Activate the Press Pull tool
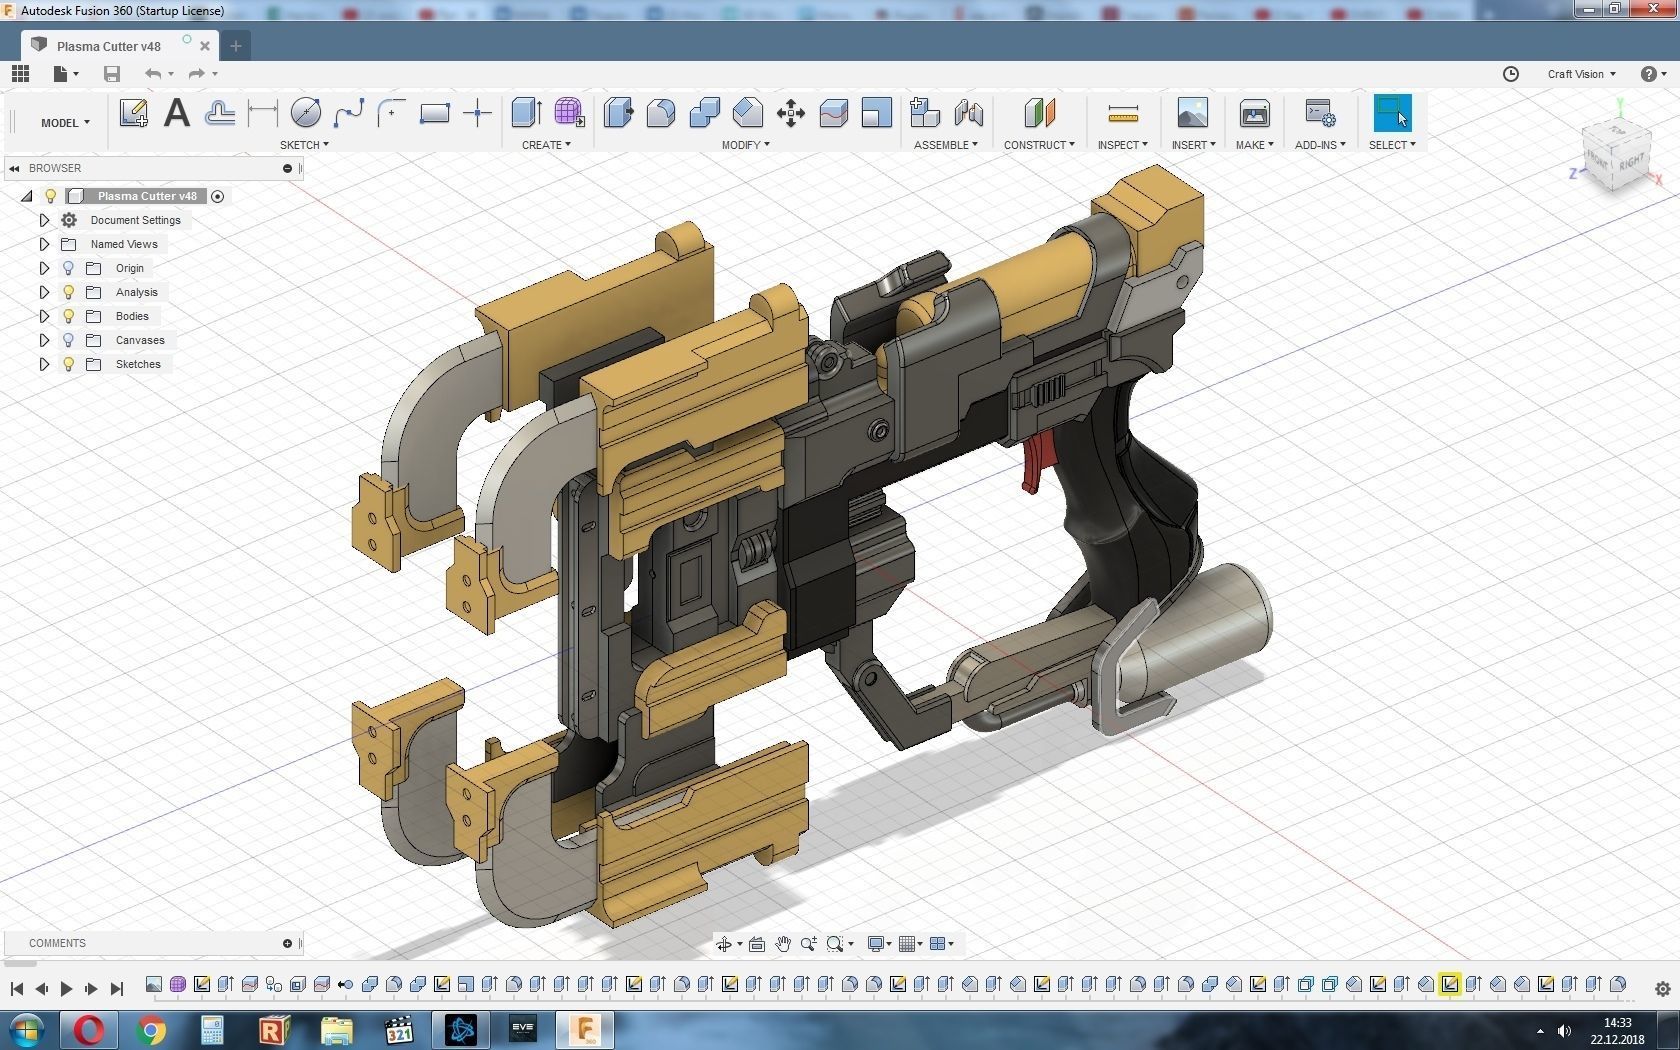The height and width of the screenshot is (1050, 1680). tap(618, 113)
